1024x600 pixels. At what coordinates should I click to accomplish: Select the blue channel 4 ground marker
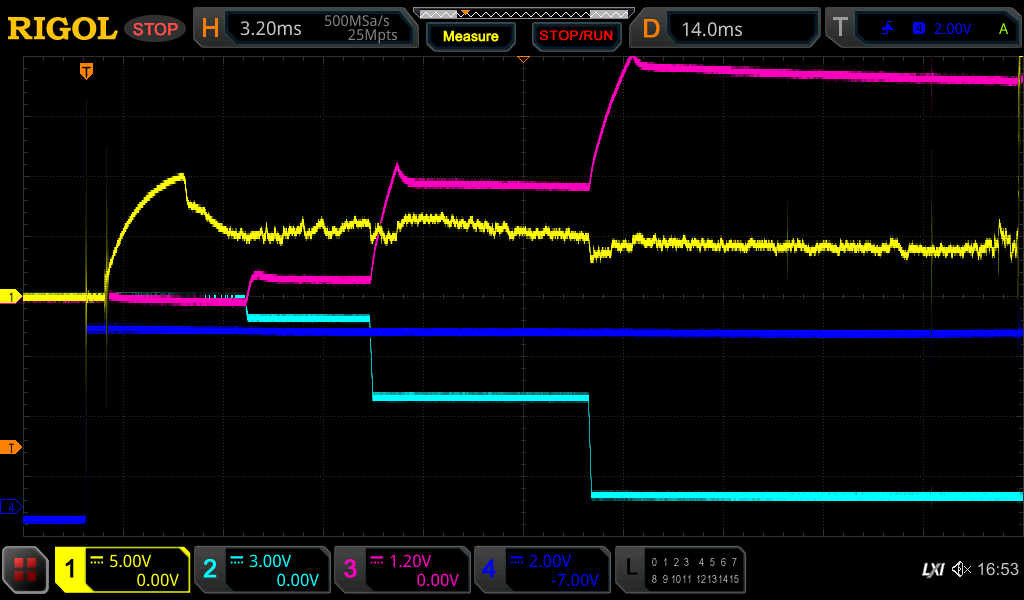point(12,508)
